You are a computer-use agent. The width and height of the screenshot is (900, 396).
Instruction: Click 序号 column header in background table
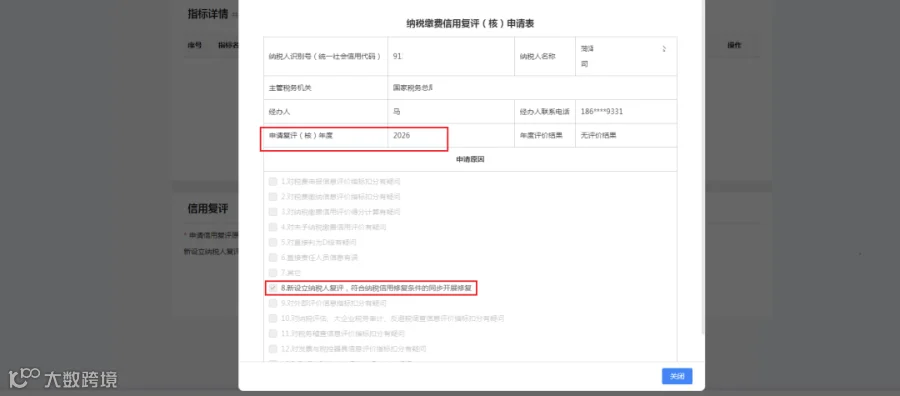tap(195, 45)
